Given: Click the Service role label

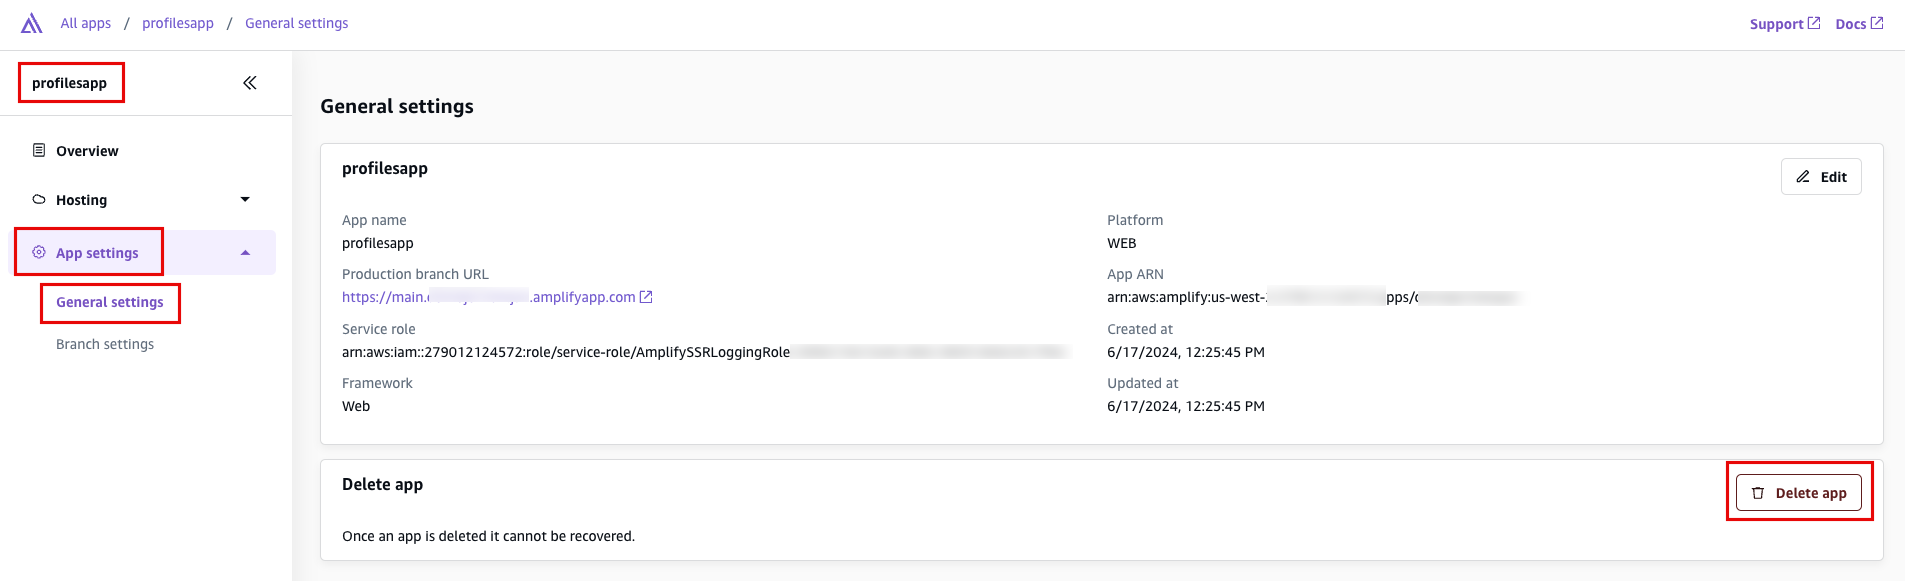Looking at the screenshot, I should (x=378, y=329).
